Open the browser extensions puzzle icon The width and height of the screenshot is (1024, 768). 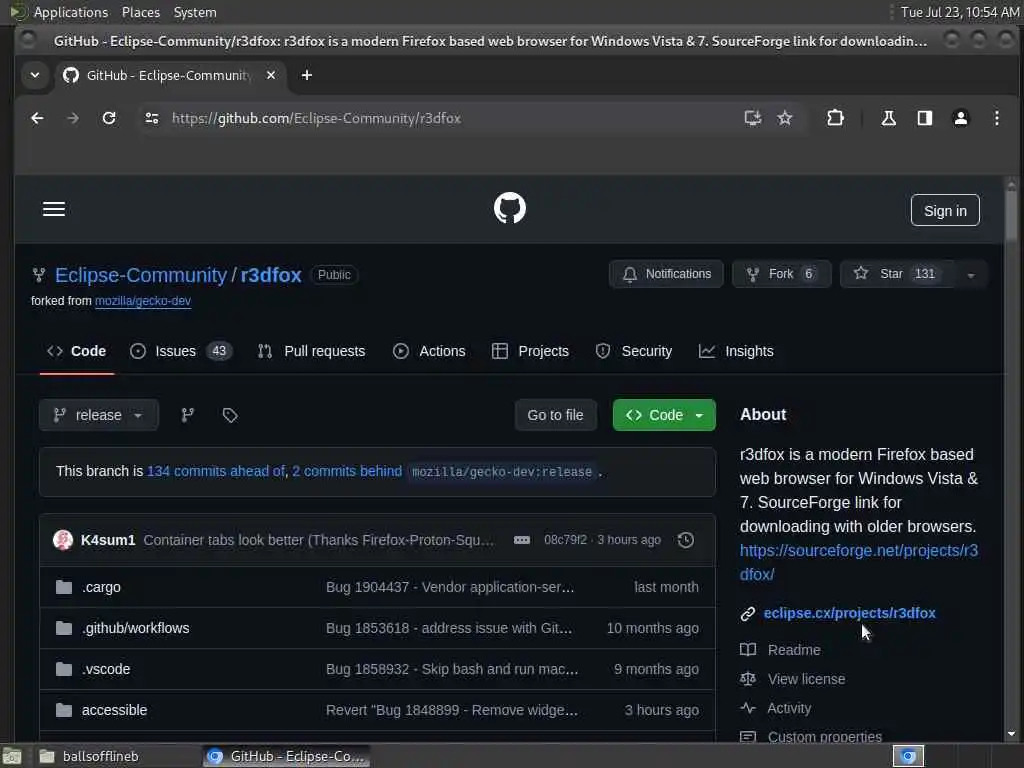[835, 118]
